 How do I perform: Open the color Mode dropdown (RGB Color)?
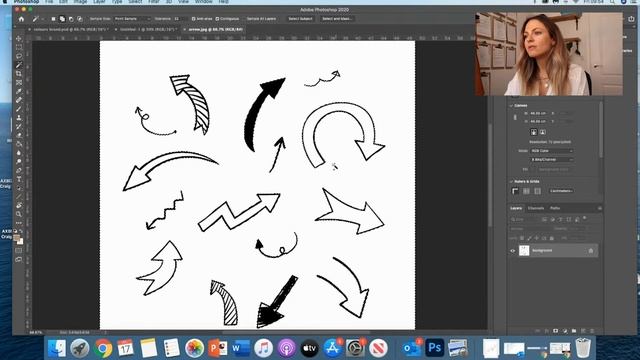click(551, 151)
